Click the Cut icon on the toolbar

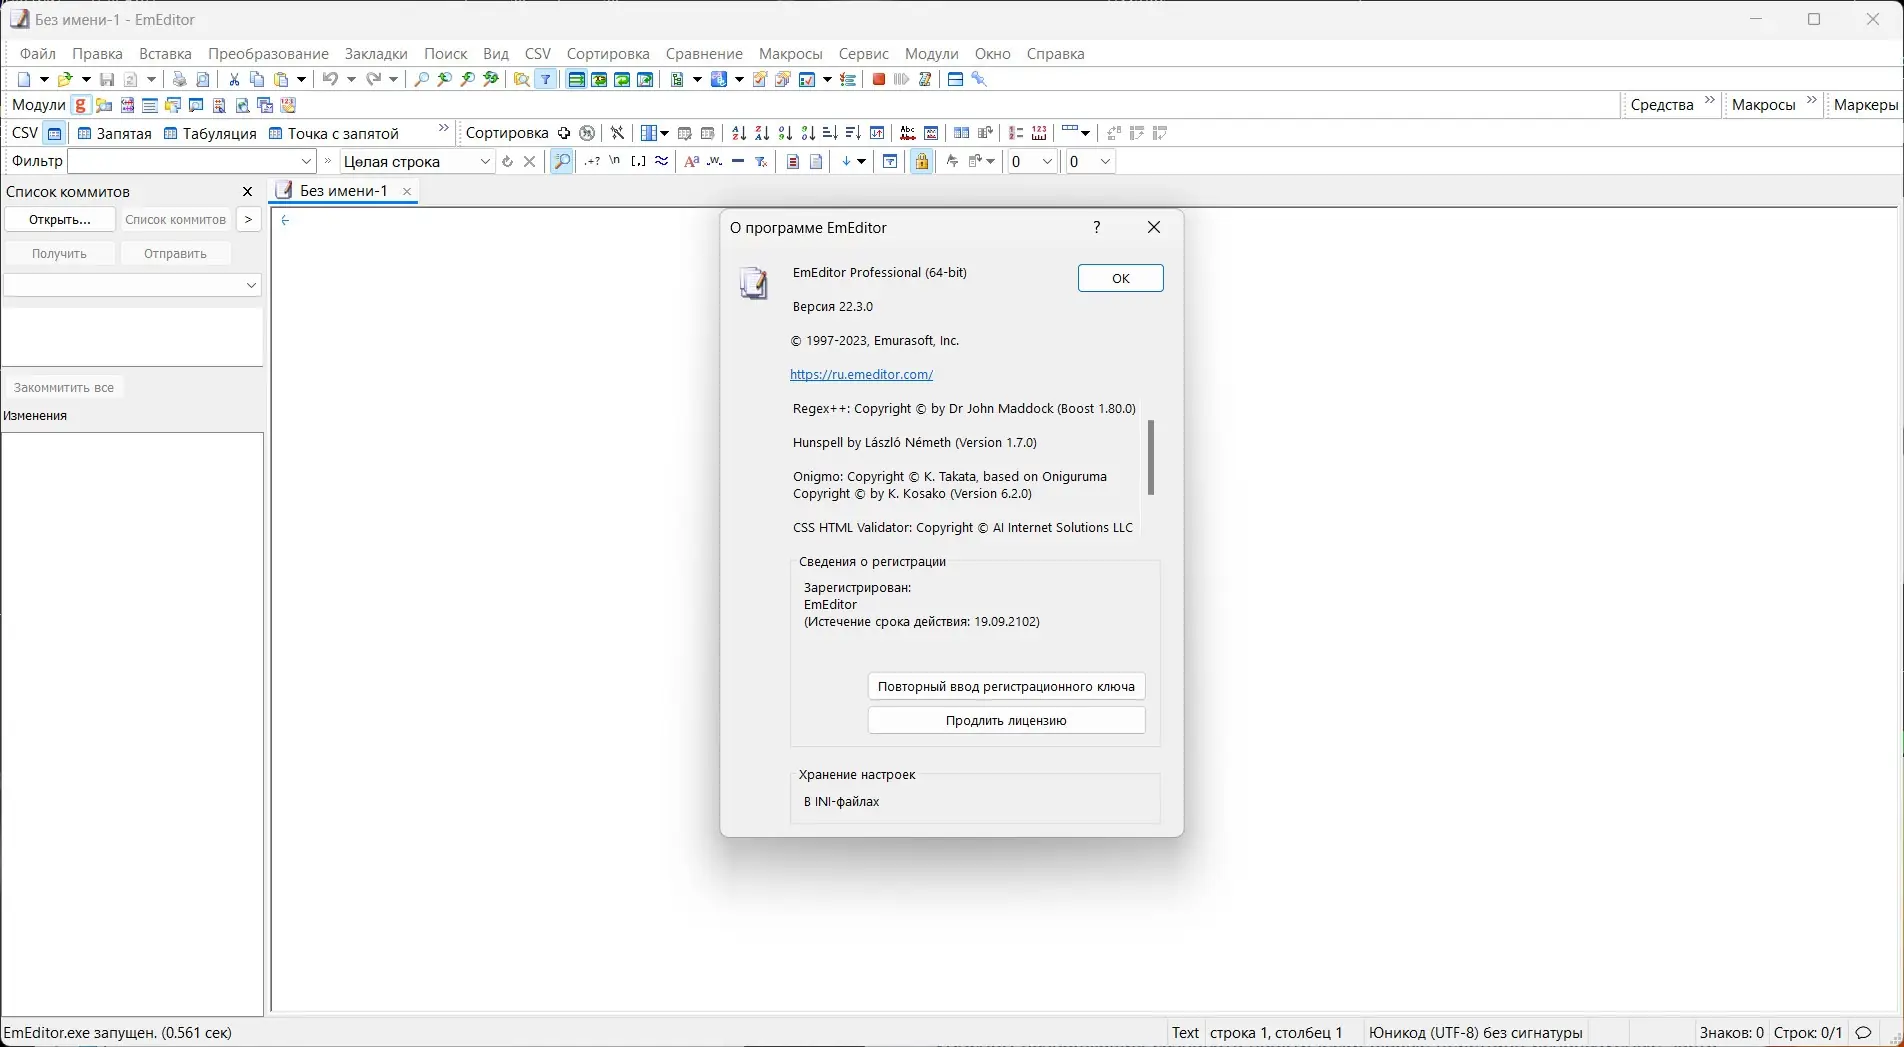pos(233,79)
